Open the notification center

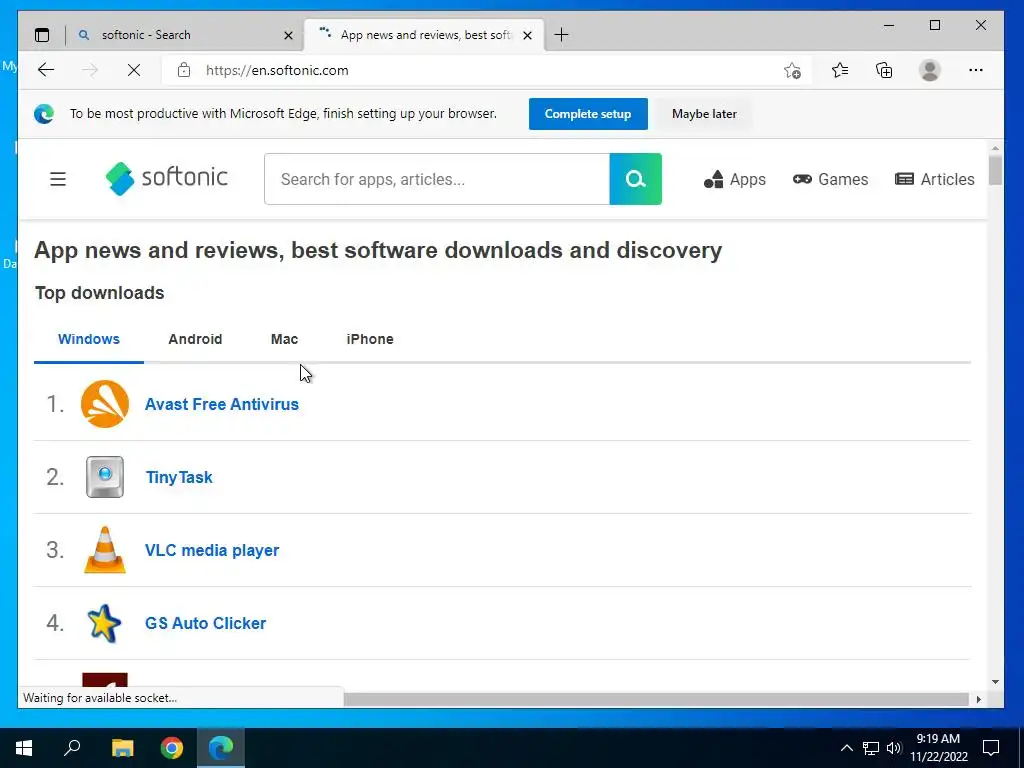(991, 748)
